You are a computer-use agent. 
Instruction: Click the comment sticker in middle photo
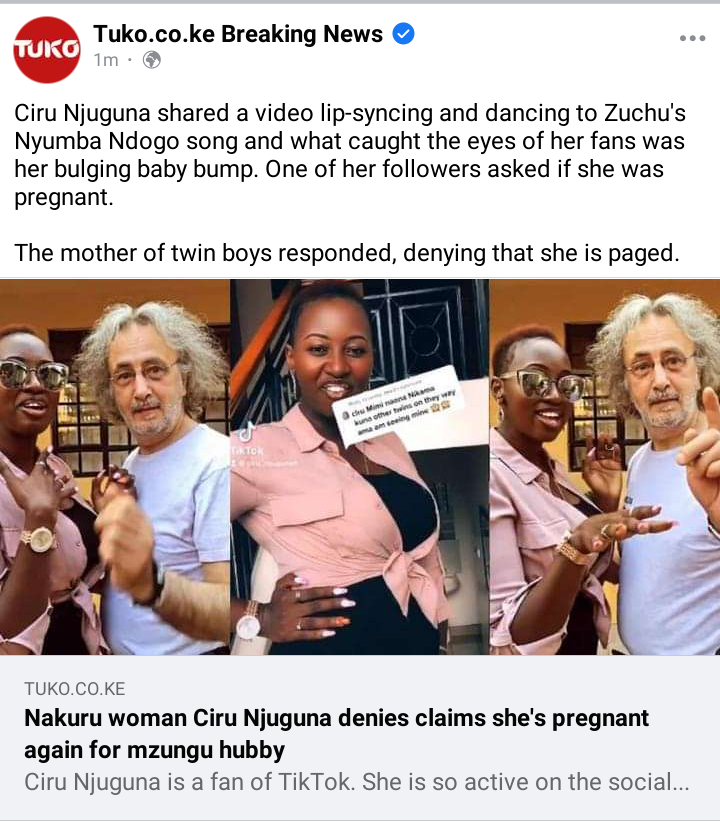397,406
